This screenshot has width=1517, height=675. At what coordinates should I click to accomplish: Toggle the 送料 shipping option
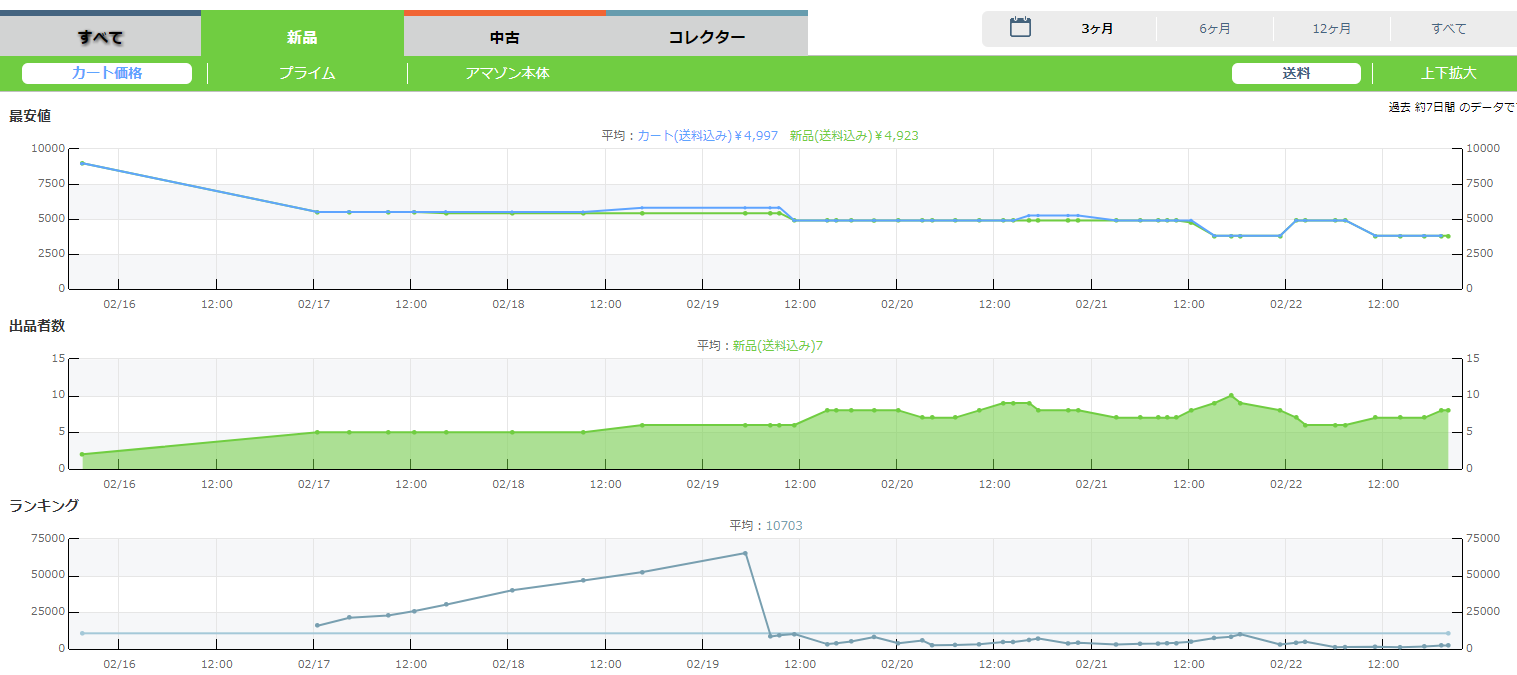click(1296, 73)
